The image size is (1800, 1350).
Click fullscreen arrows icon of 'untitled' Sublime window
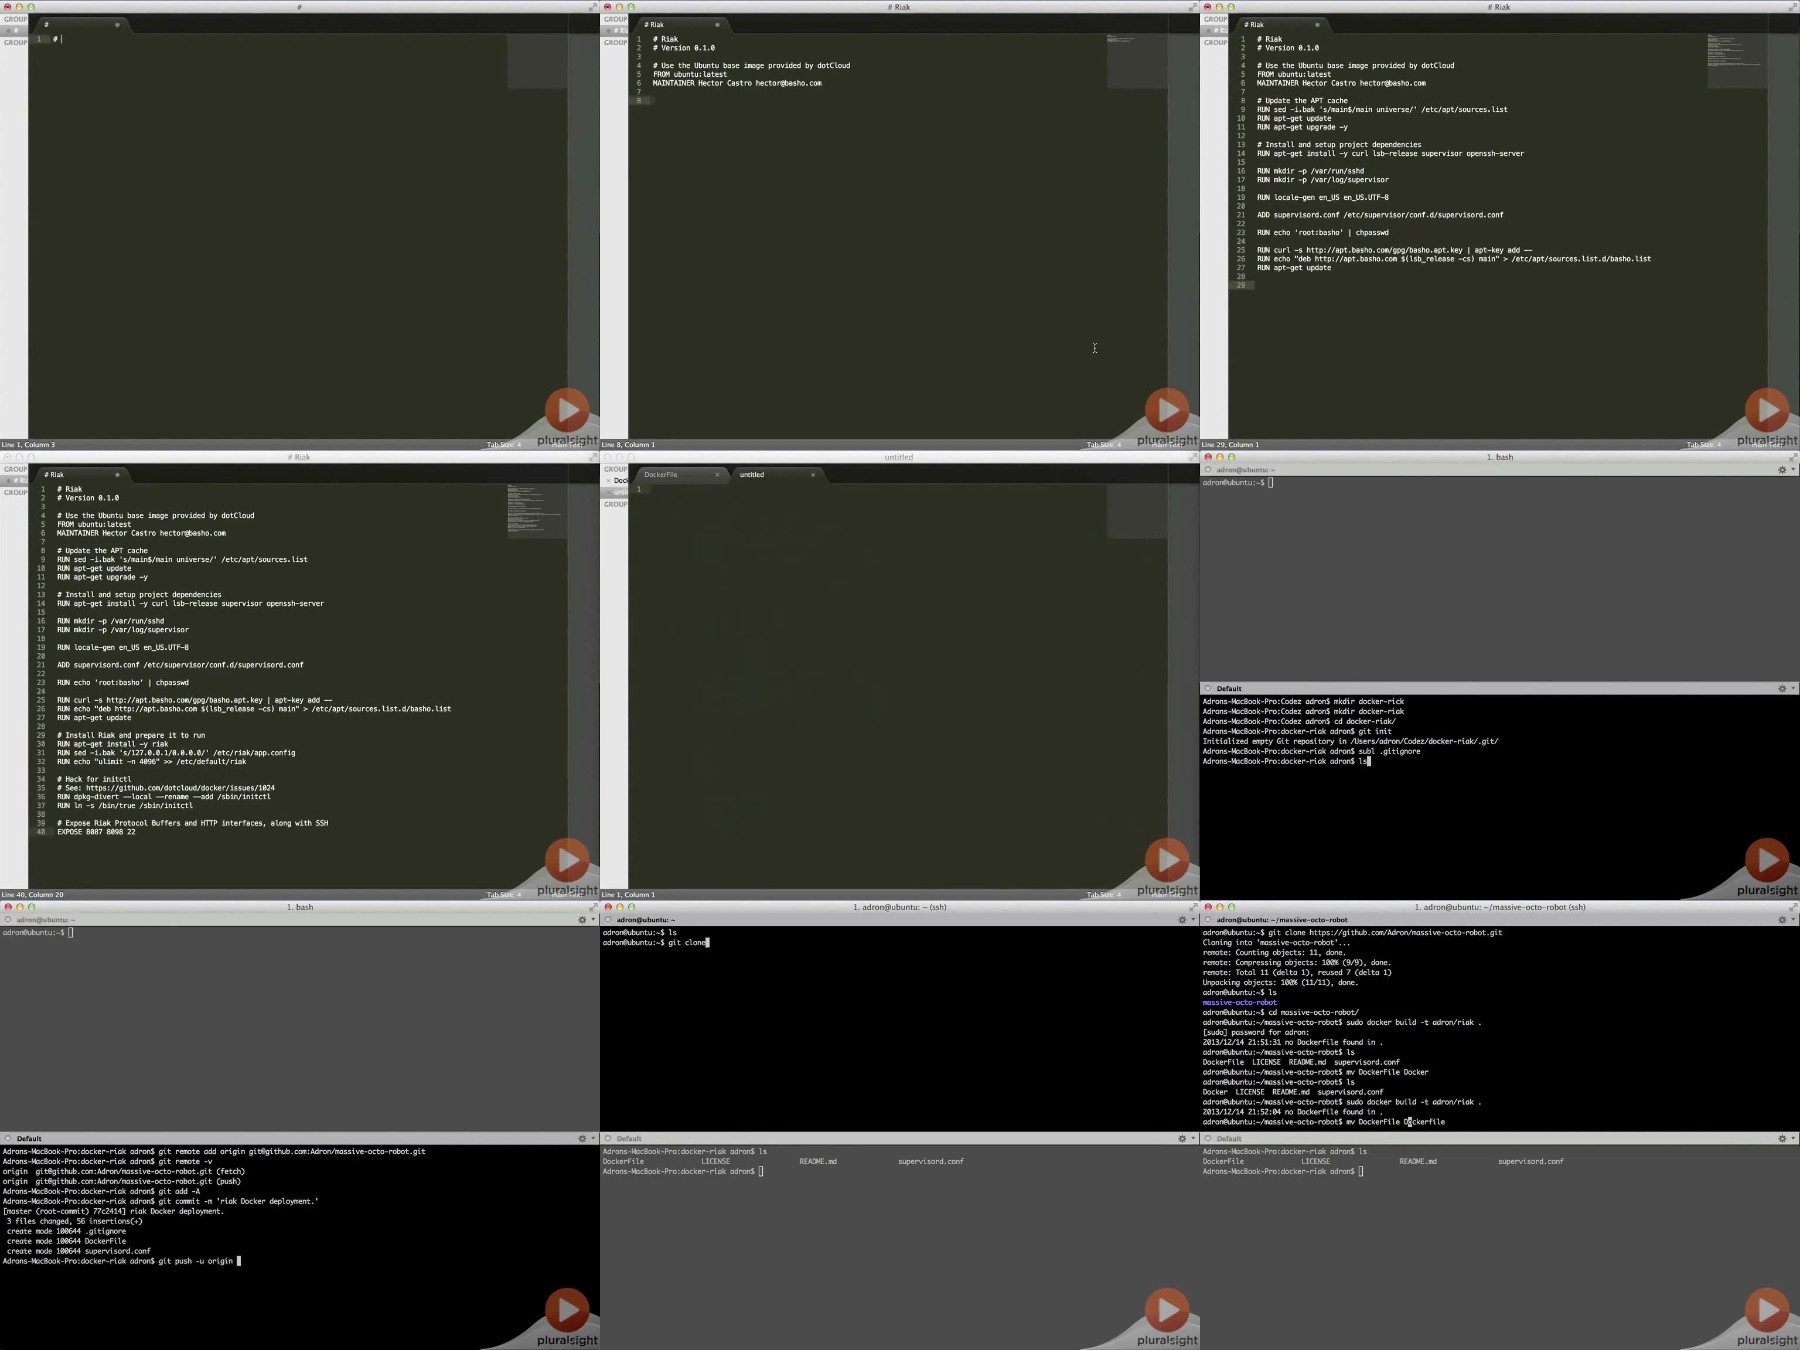[1192, 457]
